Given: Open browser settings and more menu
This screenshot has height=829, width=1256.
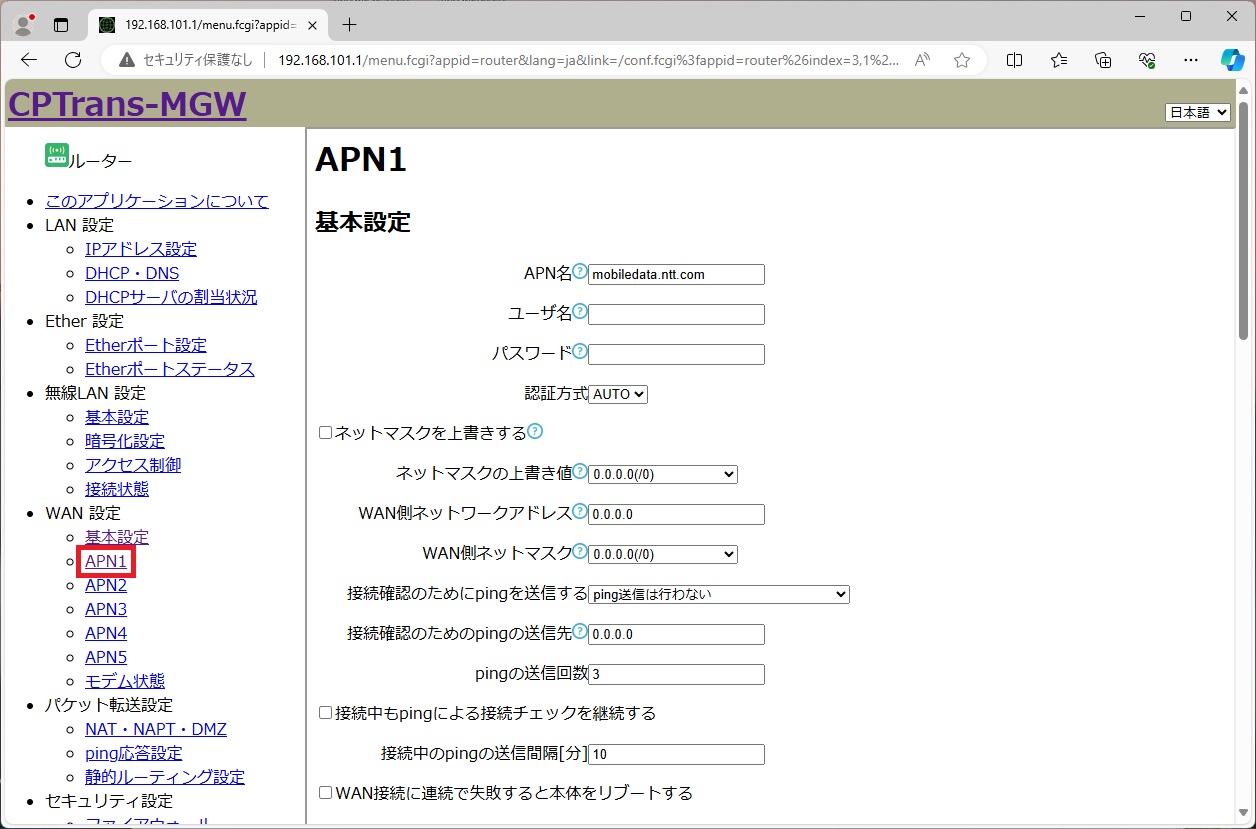Looking at the screenshot, I should 1190,60.
